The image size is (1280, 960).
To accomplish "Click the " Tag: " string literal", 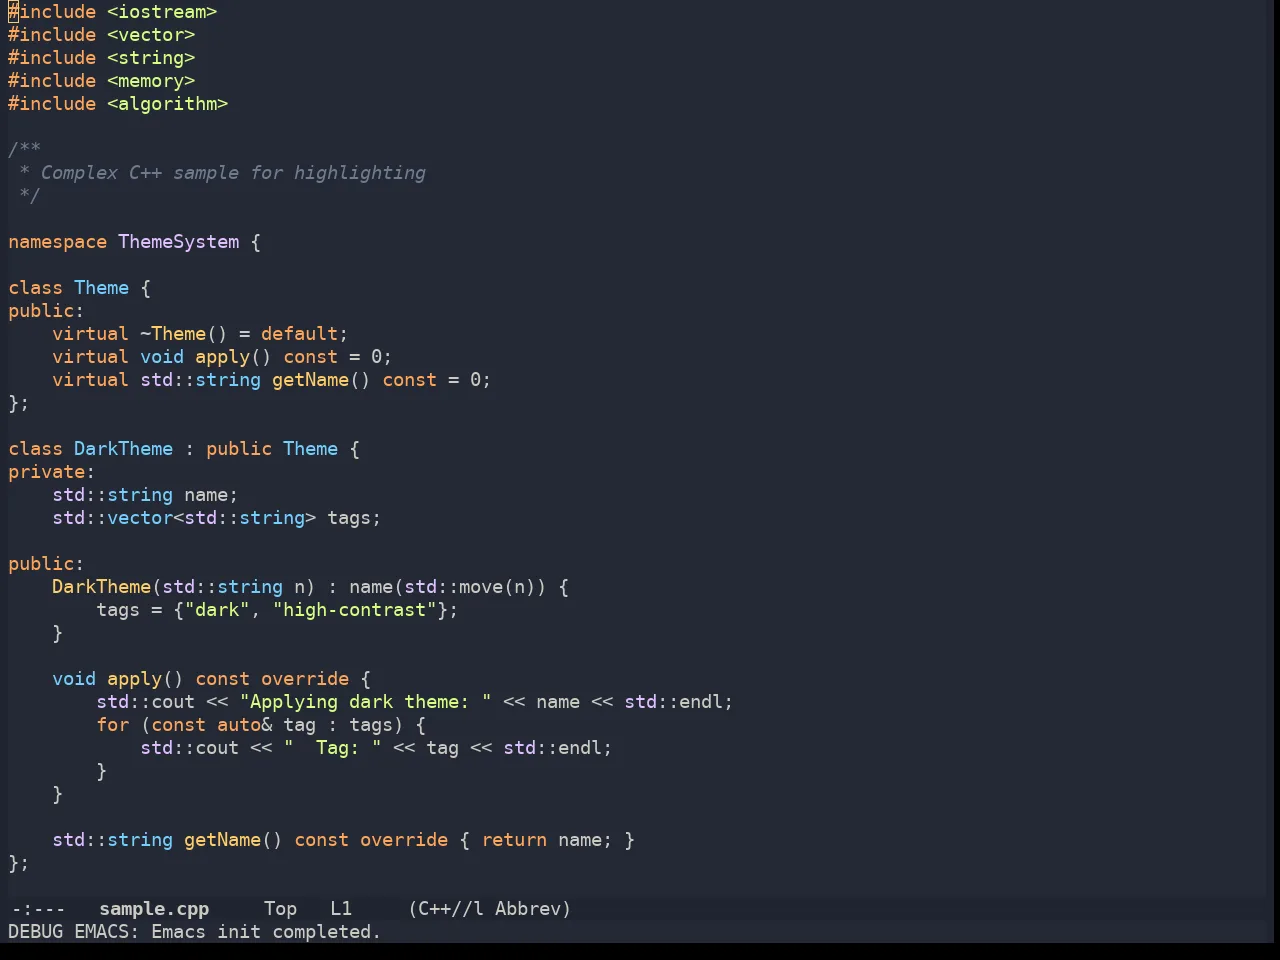I will [x=332, y=748].
